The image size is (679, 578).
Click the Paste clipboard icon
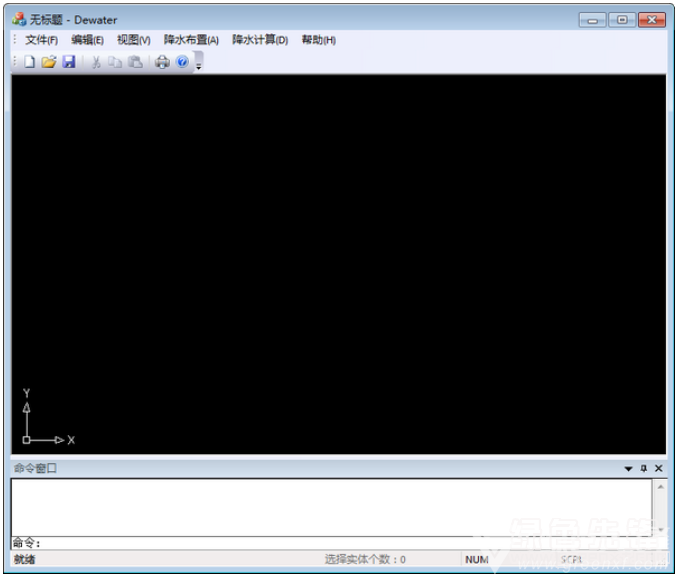click(136, 62)
